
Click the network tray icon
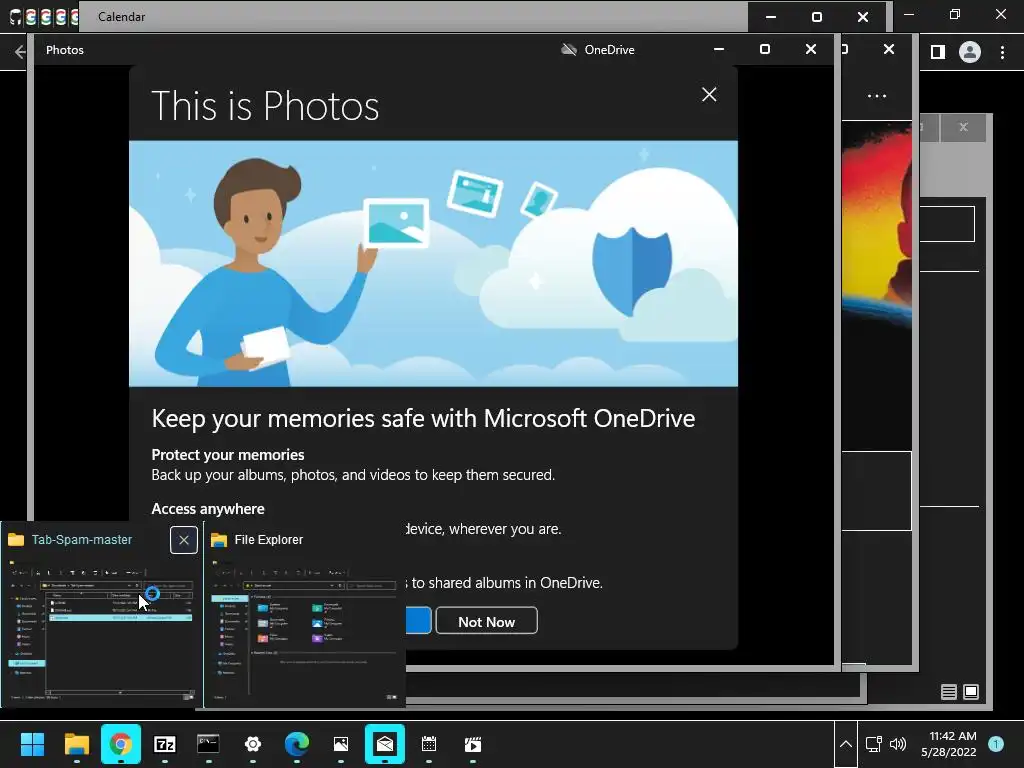[873, 744]
